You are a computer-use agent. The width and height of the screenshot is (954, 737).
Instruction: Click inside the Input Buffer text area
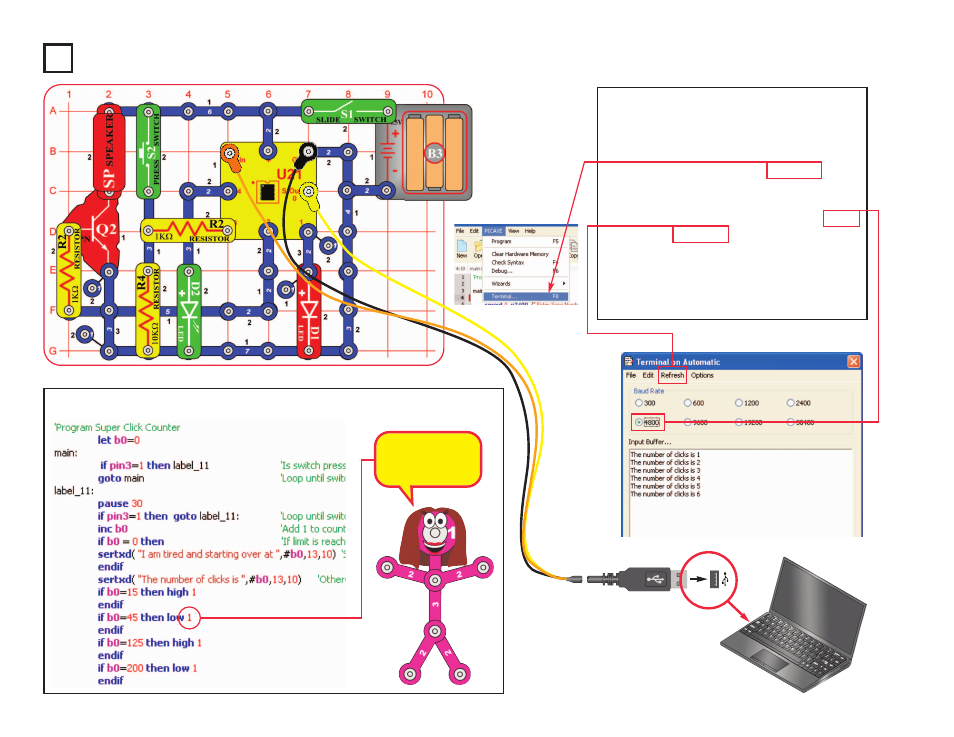740,493
